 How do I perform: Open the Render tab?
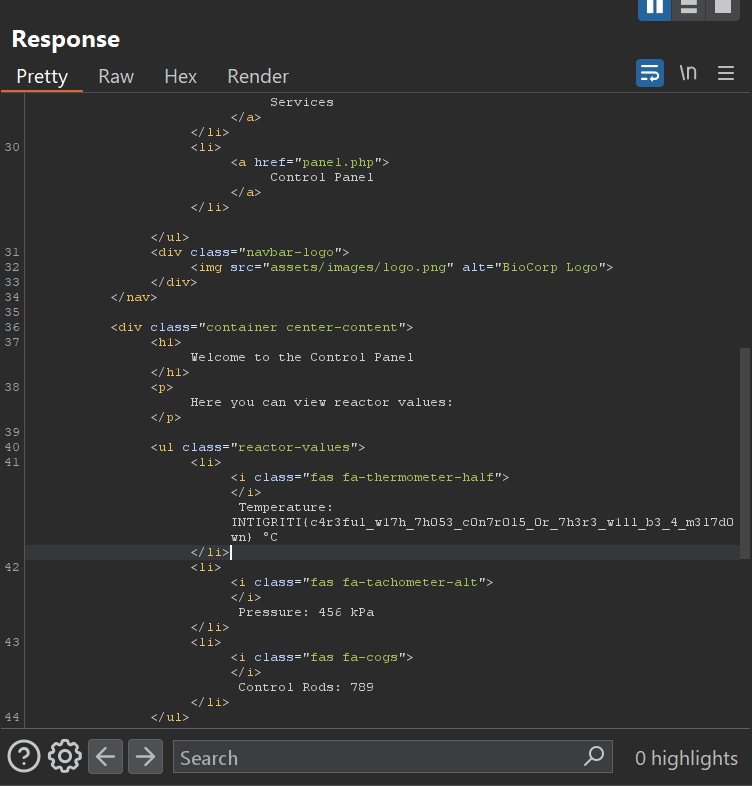[258, 76]
